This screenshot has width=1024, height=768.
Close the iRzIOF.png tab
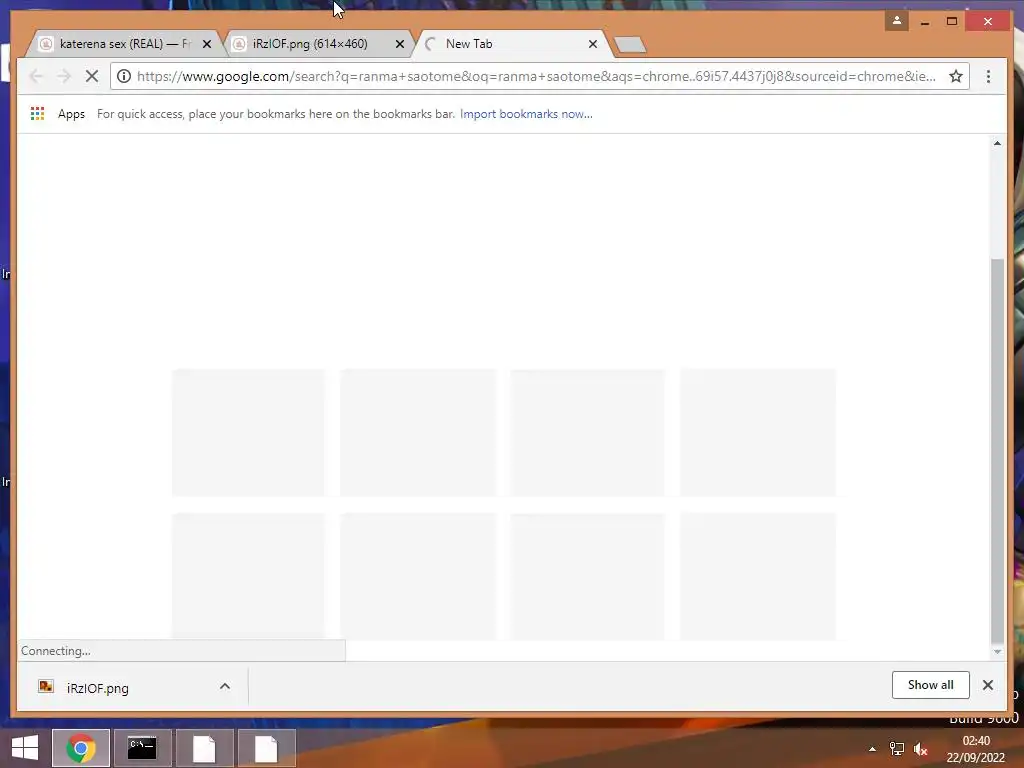pos(400,44)
